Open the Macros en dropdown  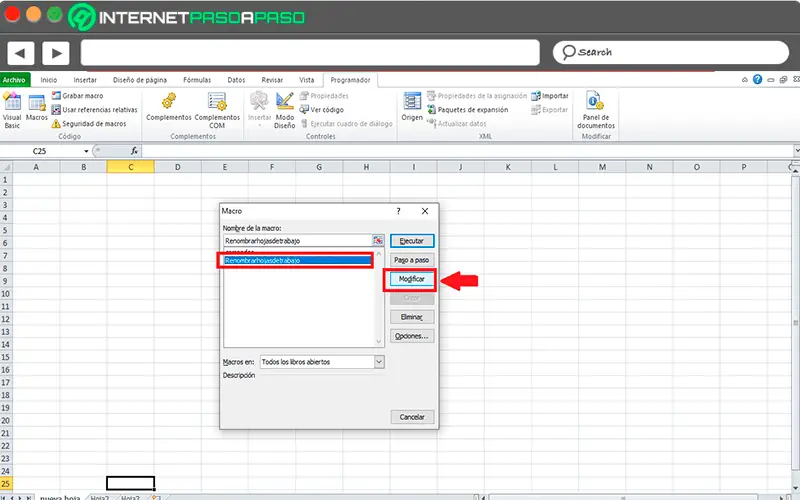(379, 362)
